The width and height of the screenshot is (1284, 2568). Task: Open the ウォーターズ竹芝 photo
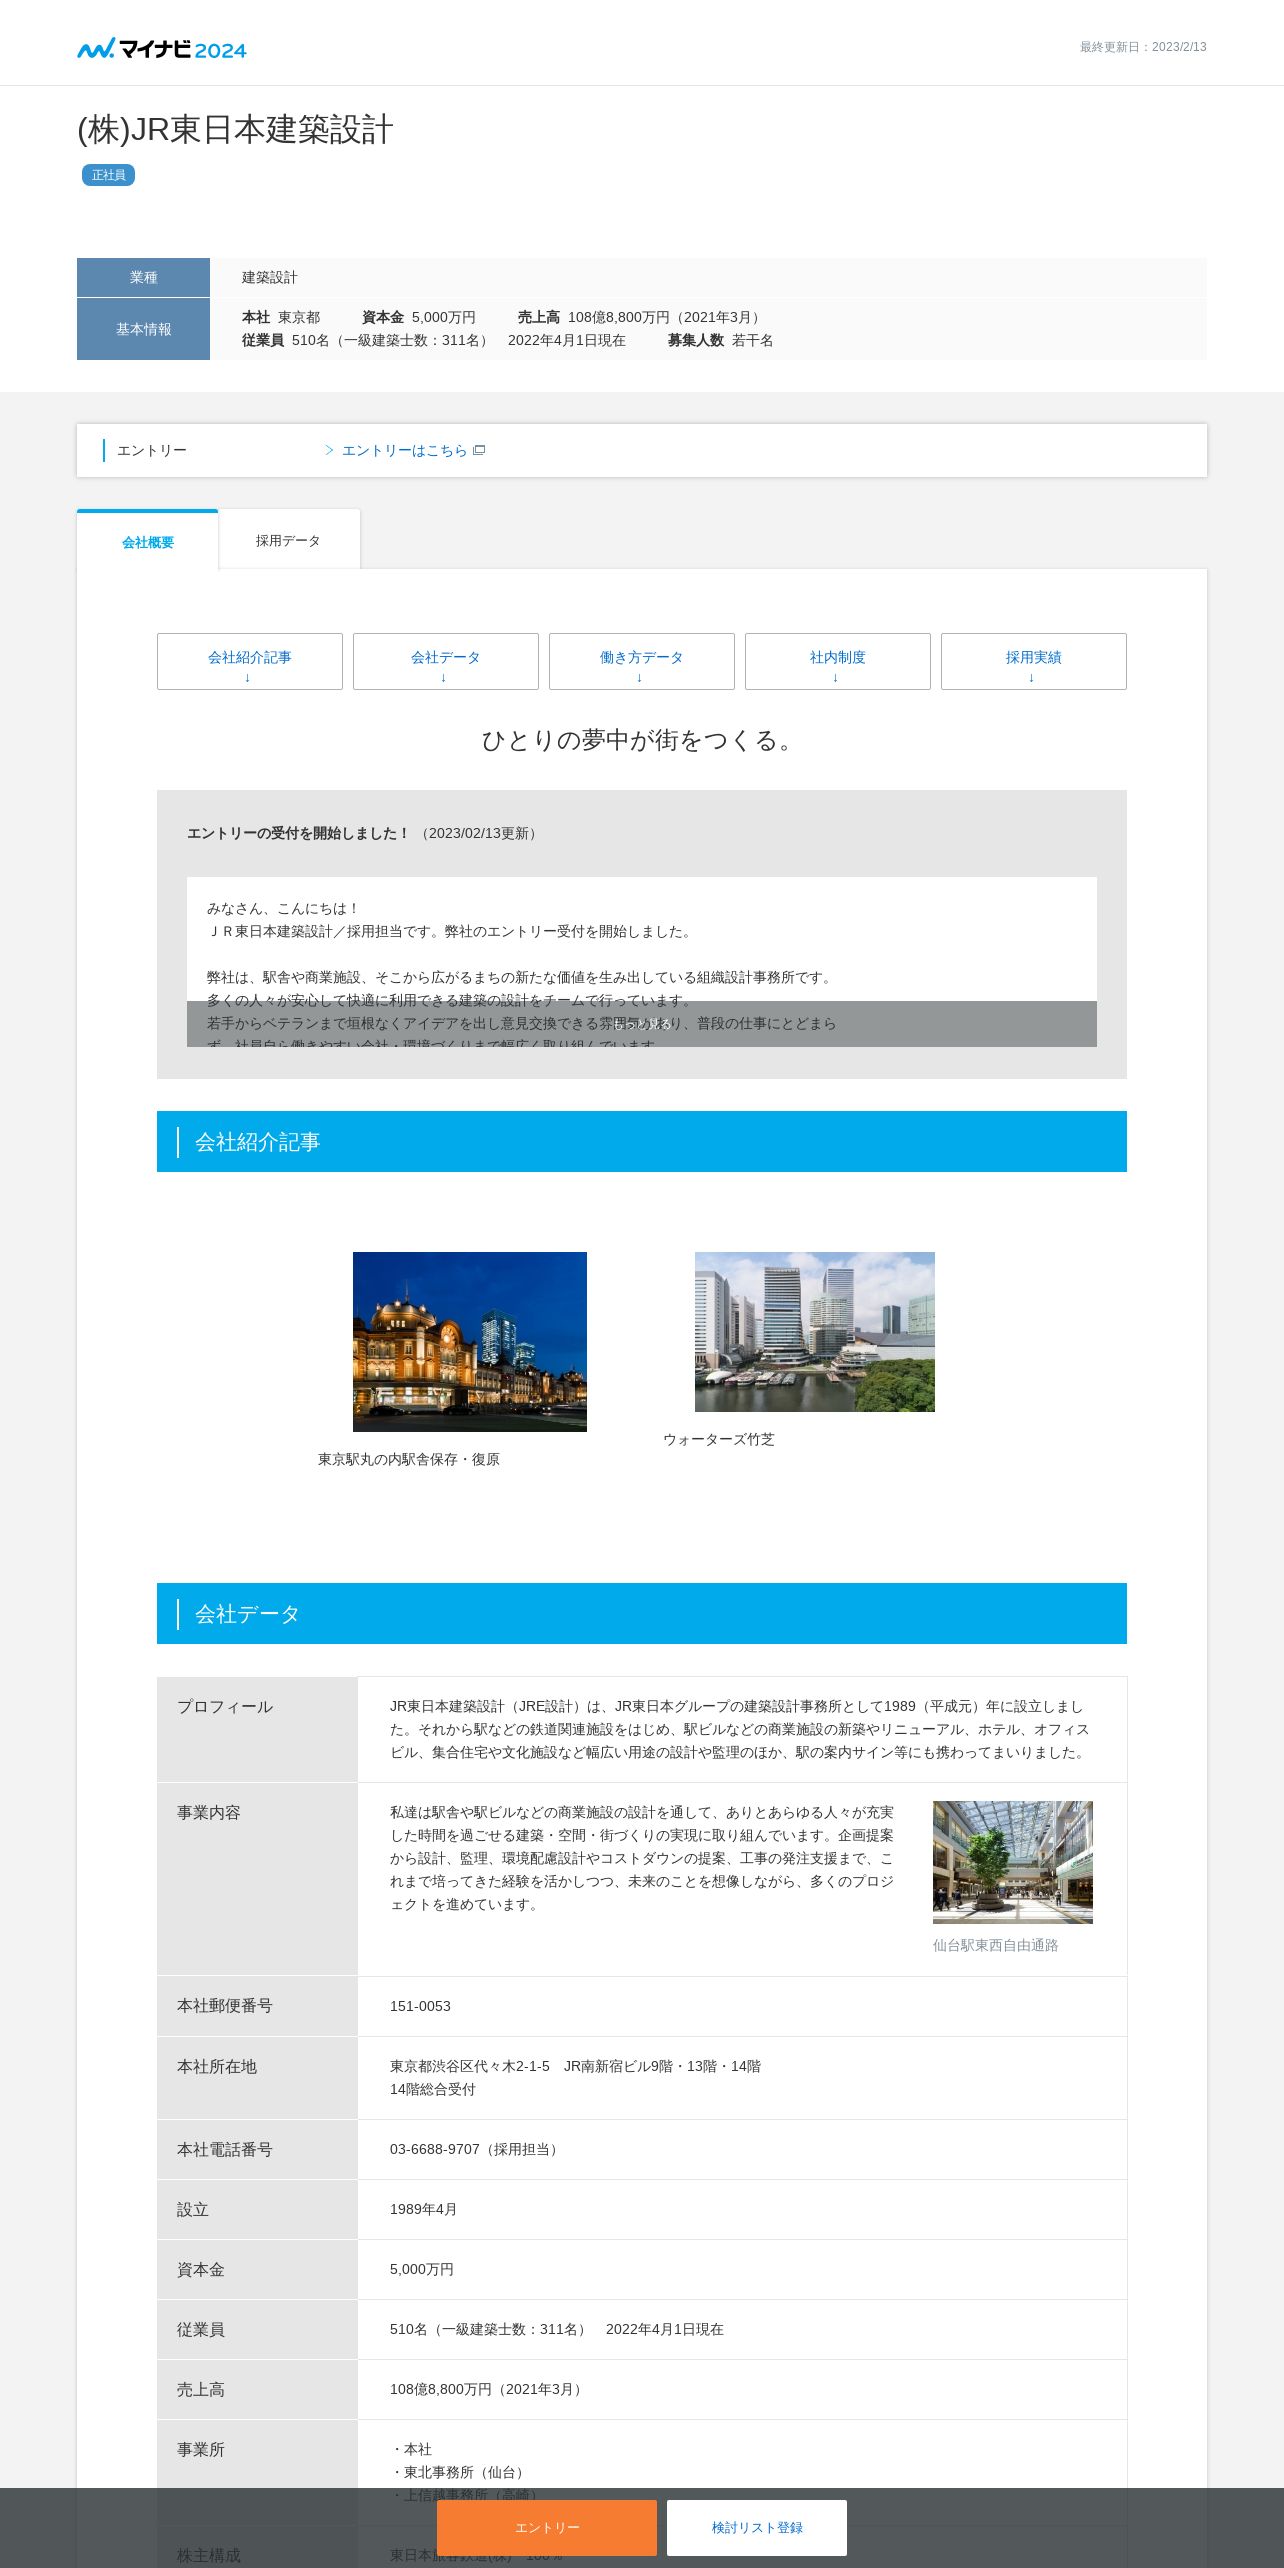click(815, 1332)
